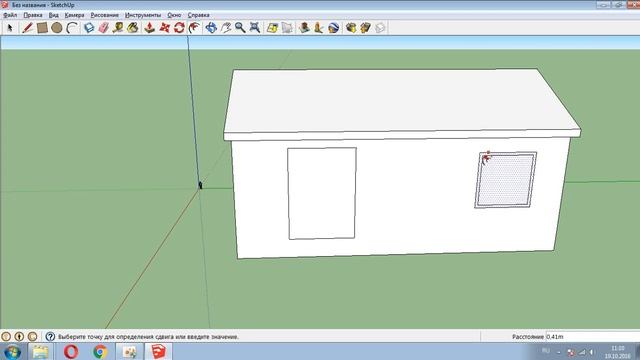640x360 pixels.
Task: Click Preview Model in Google Earth icon
Action: [333, 28]
